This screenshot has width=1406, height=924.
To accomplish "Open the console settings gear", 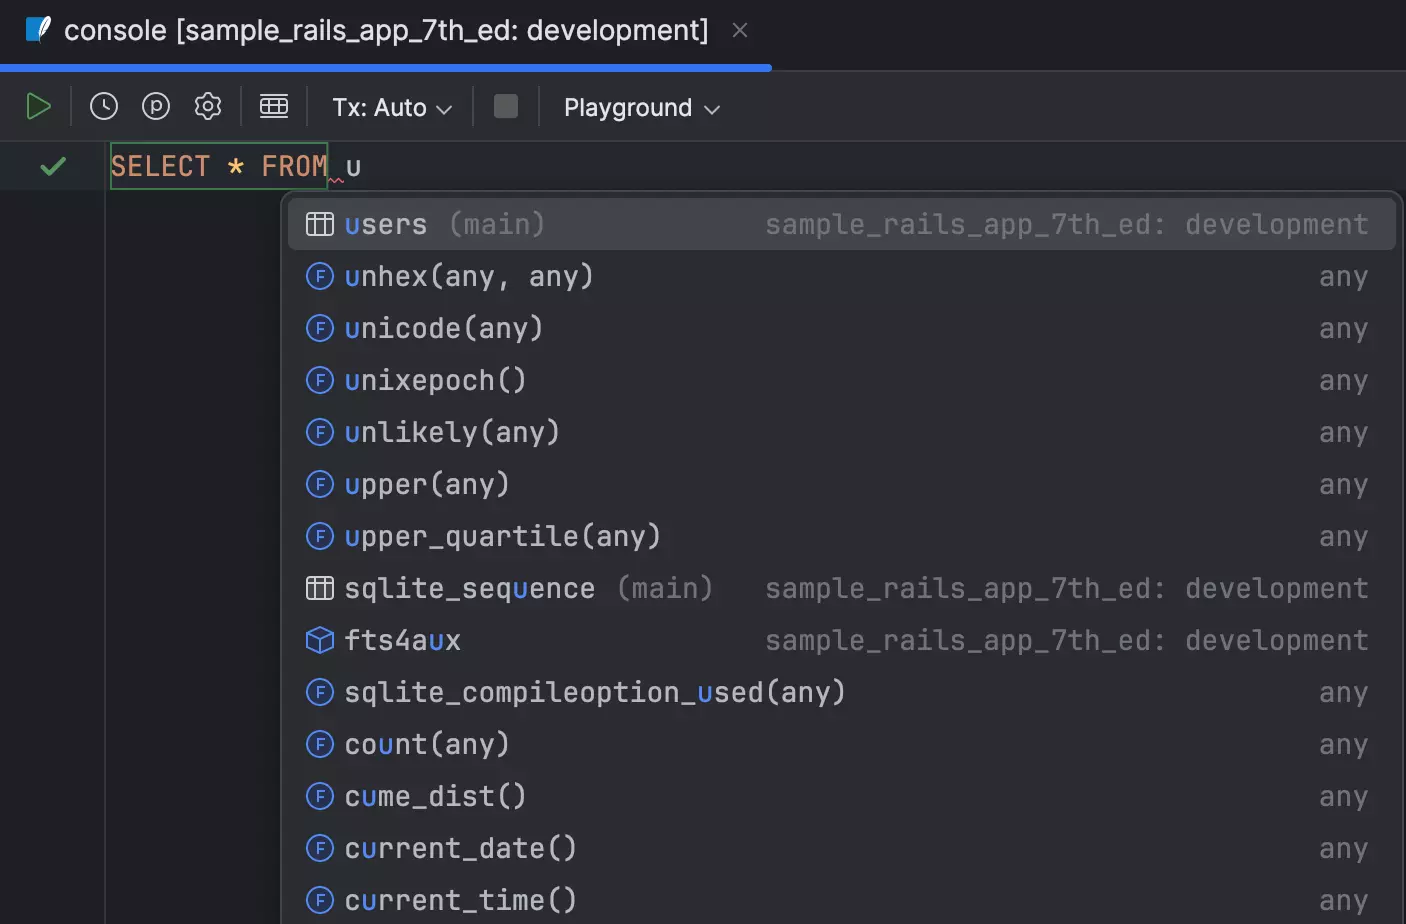I will pos(208,106).
